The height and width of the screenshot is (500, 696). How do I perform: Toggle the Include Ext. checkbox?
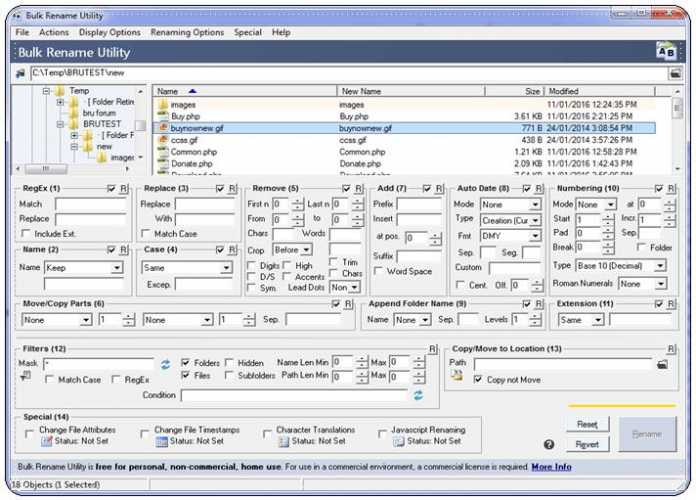click(26, 233)
